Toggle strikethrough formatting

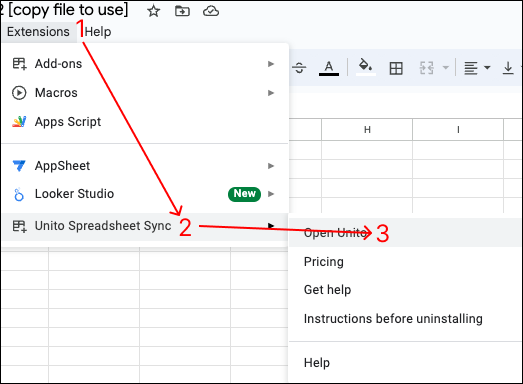coord(300,68)
